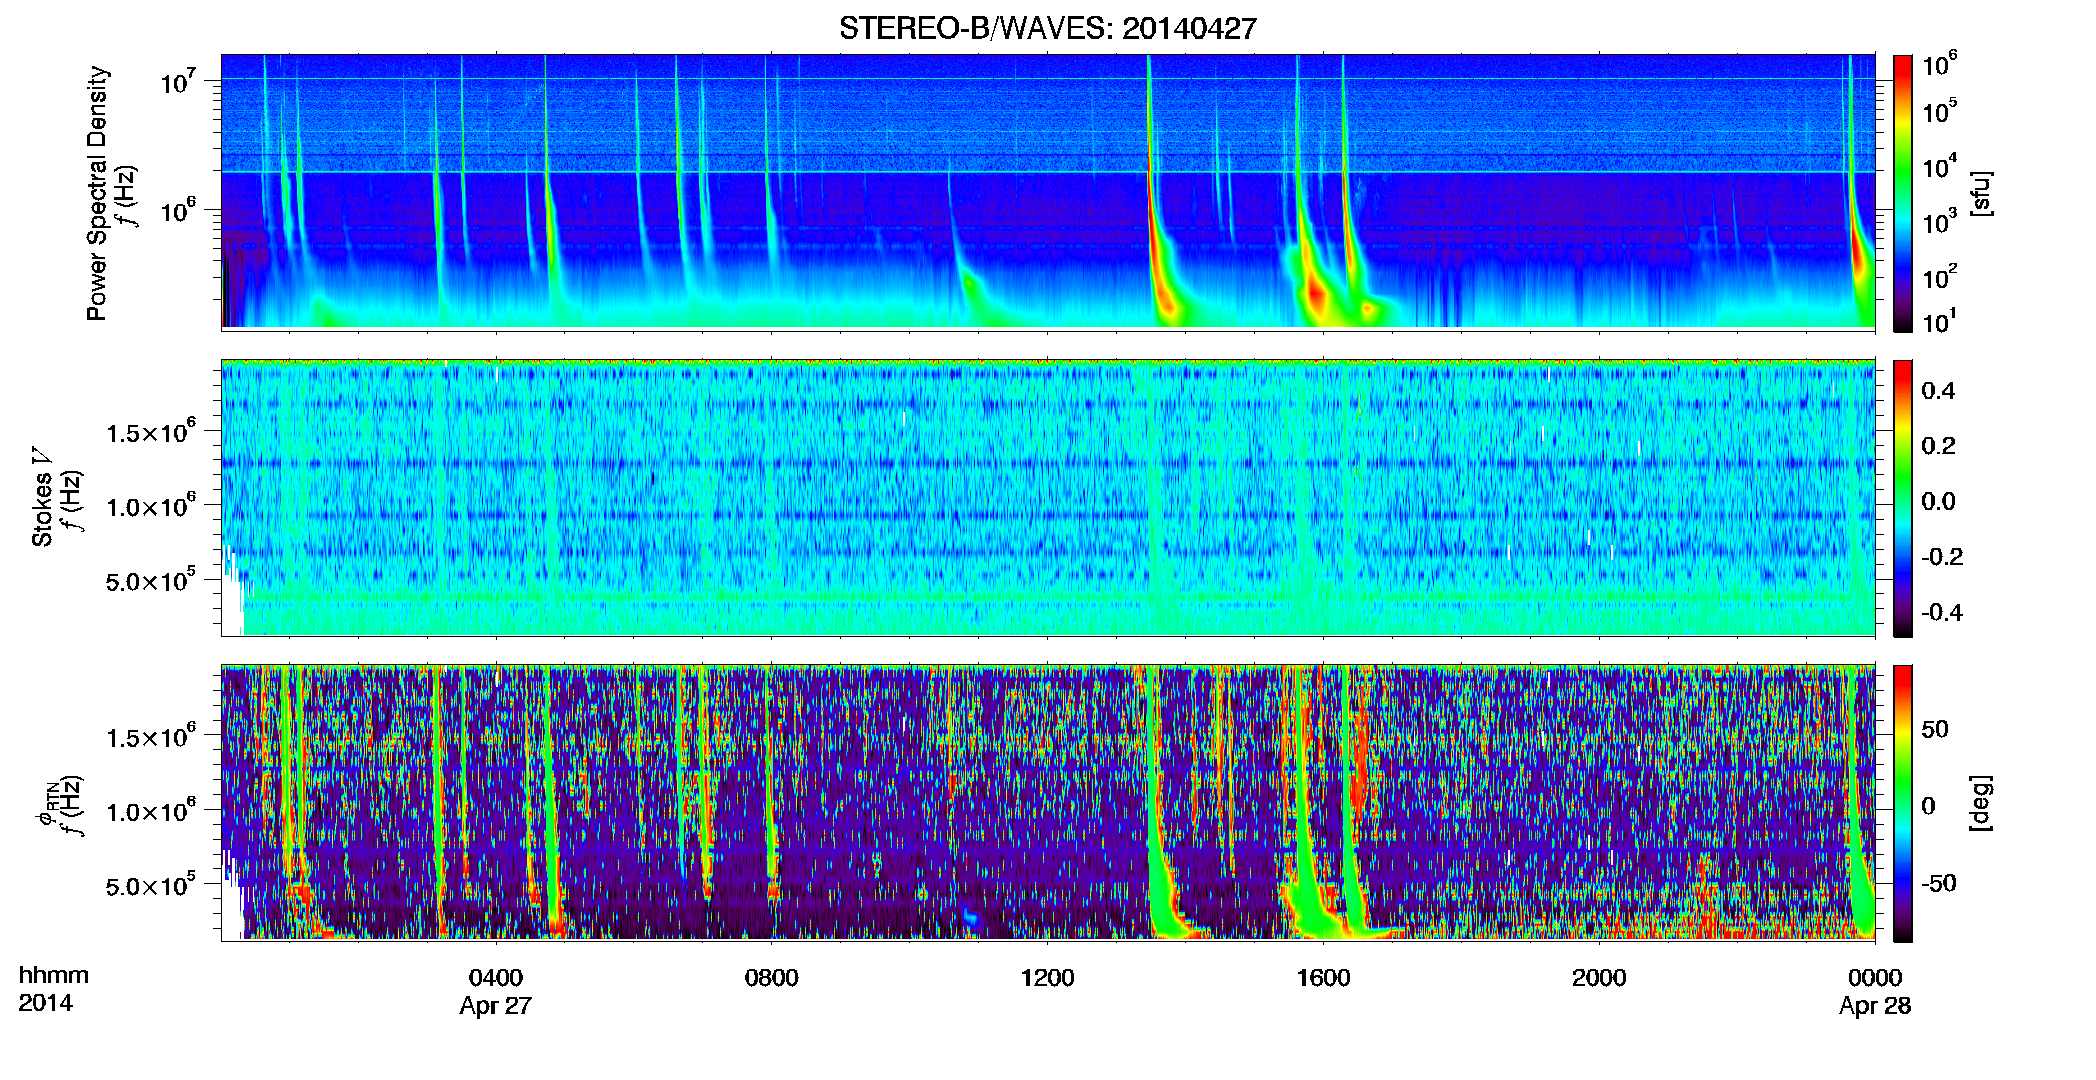
Task: Click the hhmm axis label
Action: point(54,976)
